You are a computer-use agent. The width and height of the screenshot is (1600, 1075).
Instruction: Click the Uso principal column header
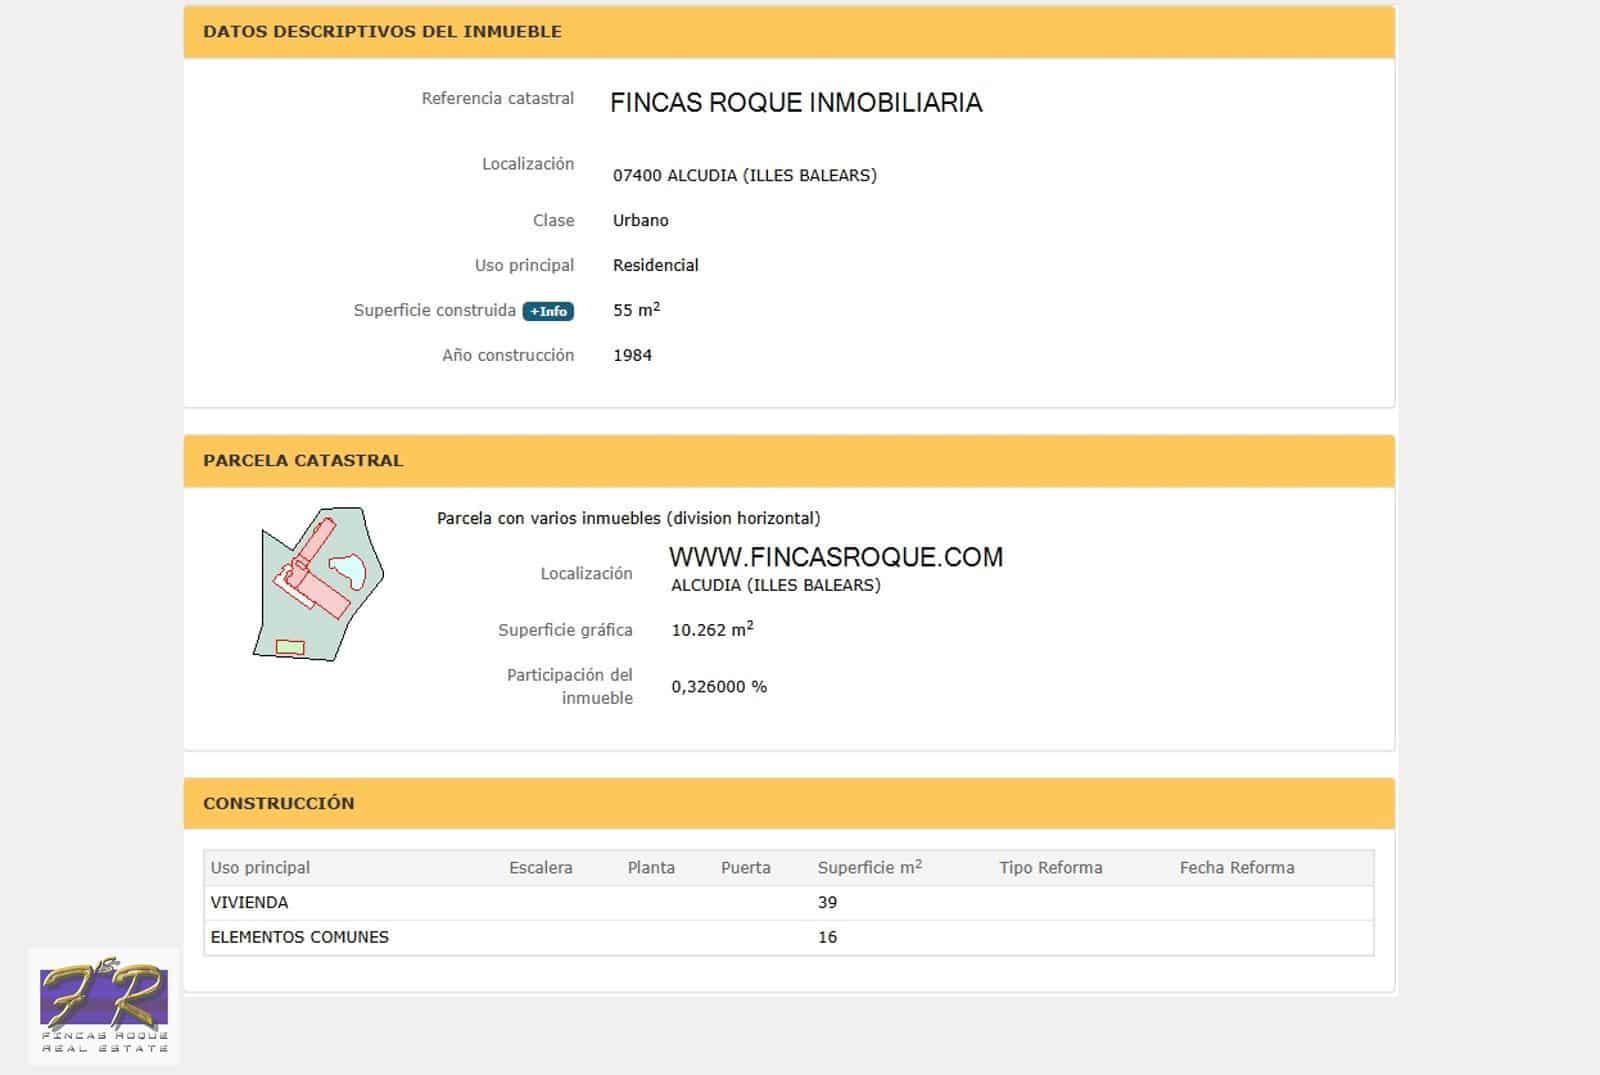(260, 868)
